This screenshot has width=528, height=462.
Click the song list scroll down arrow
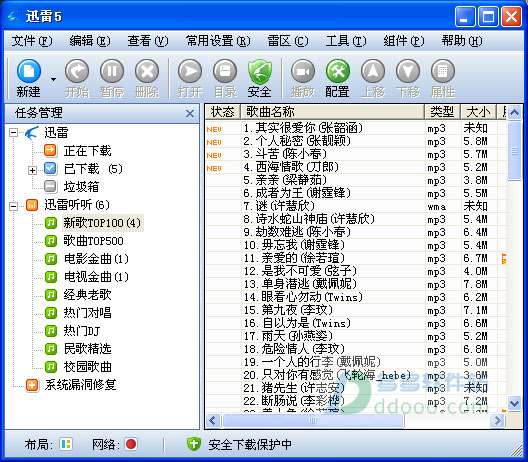[514, 403]
